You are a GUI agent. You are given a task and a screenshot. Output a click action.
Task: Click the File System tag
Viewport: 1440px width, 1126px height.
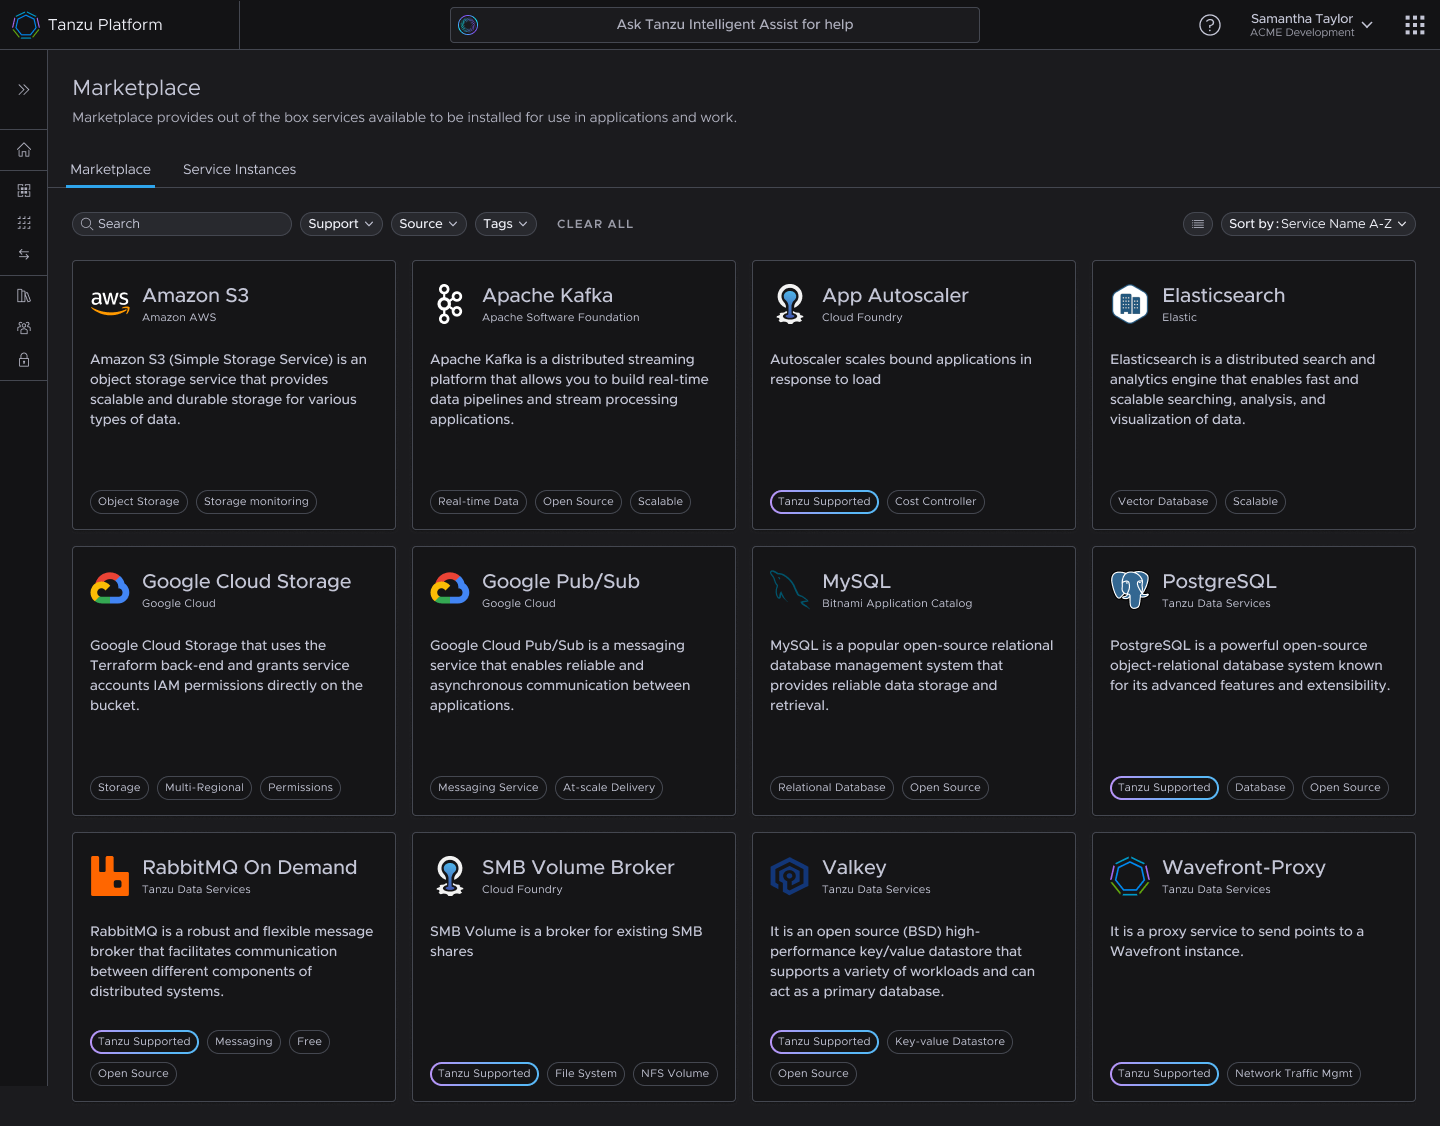click(586, 1074)
